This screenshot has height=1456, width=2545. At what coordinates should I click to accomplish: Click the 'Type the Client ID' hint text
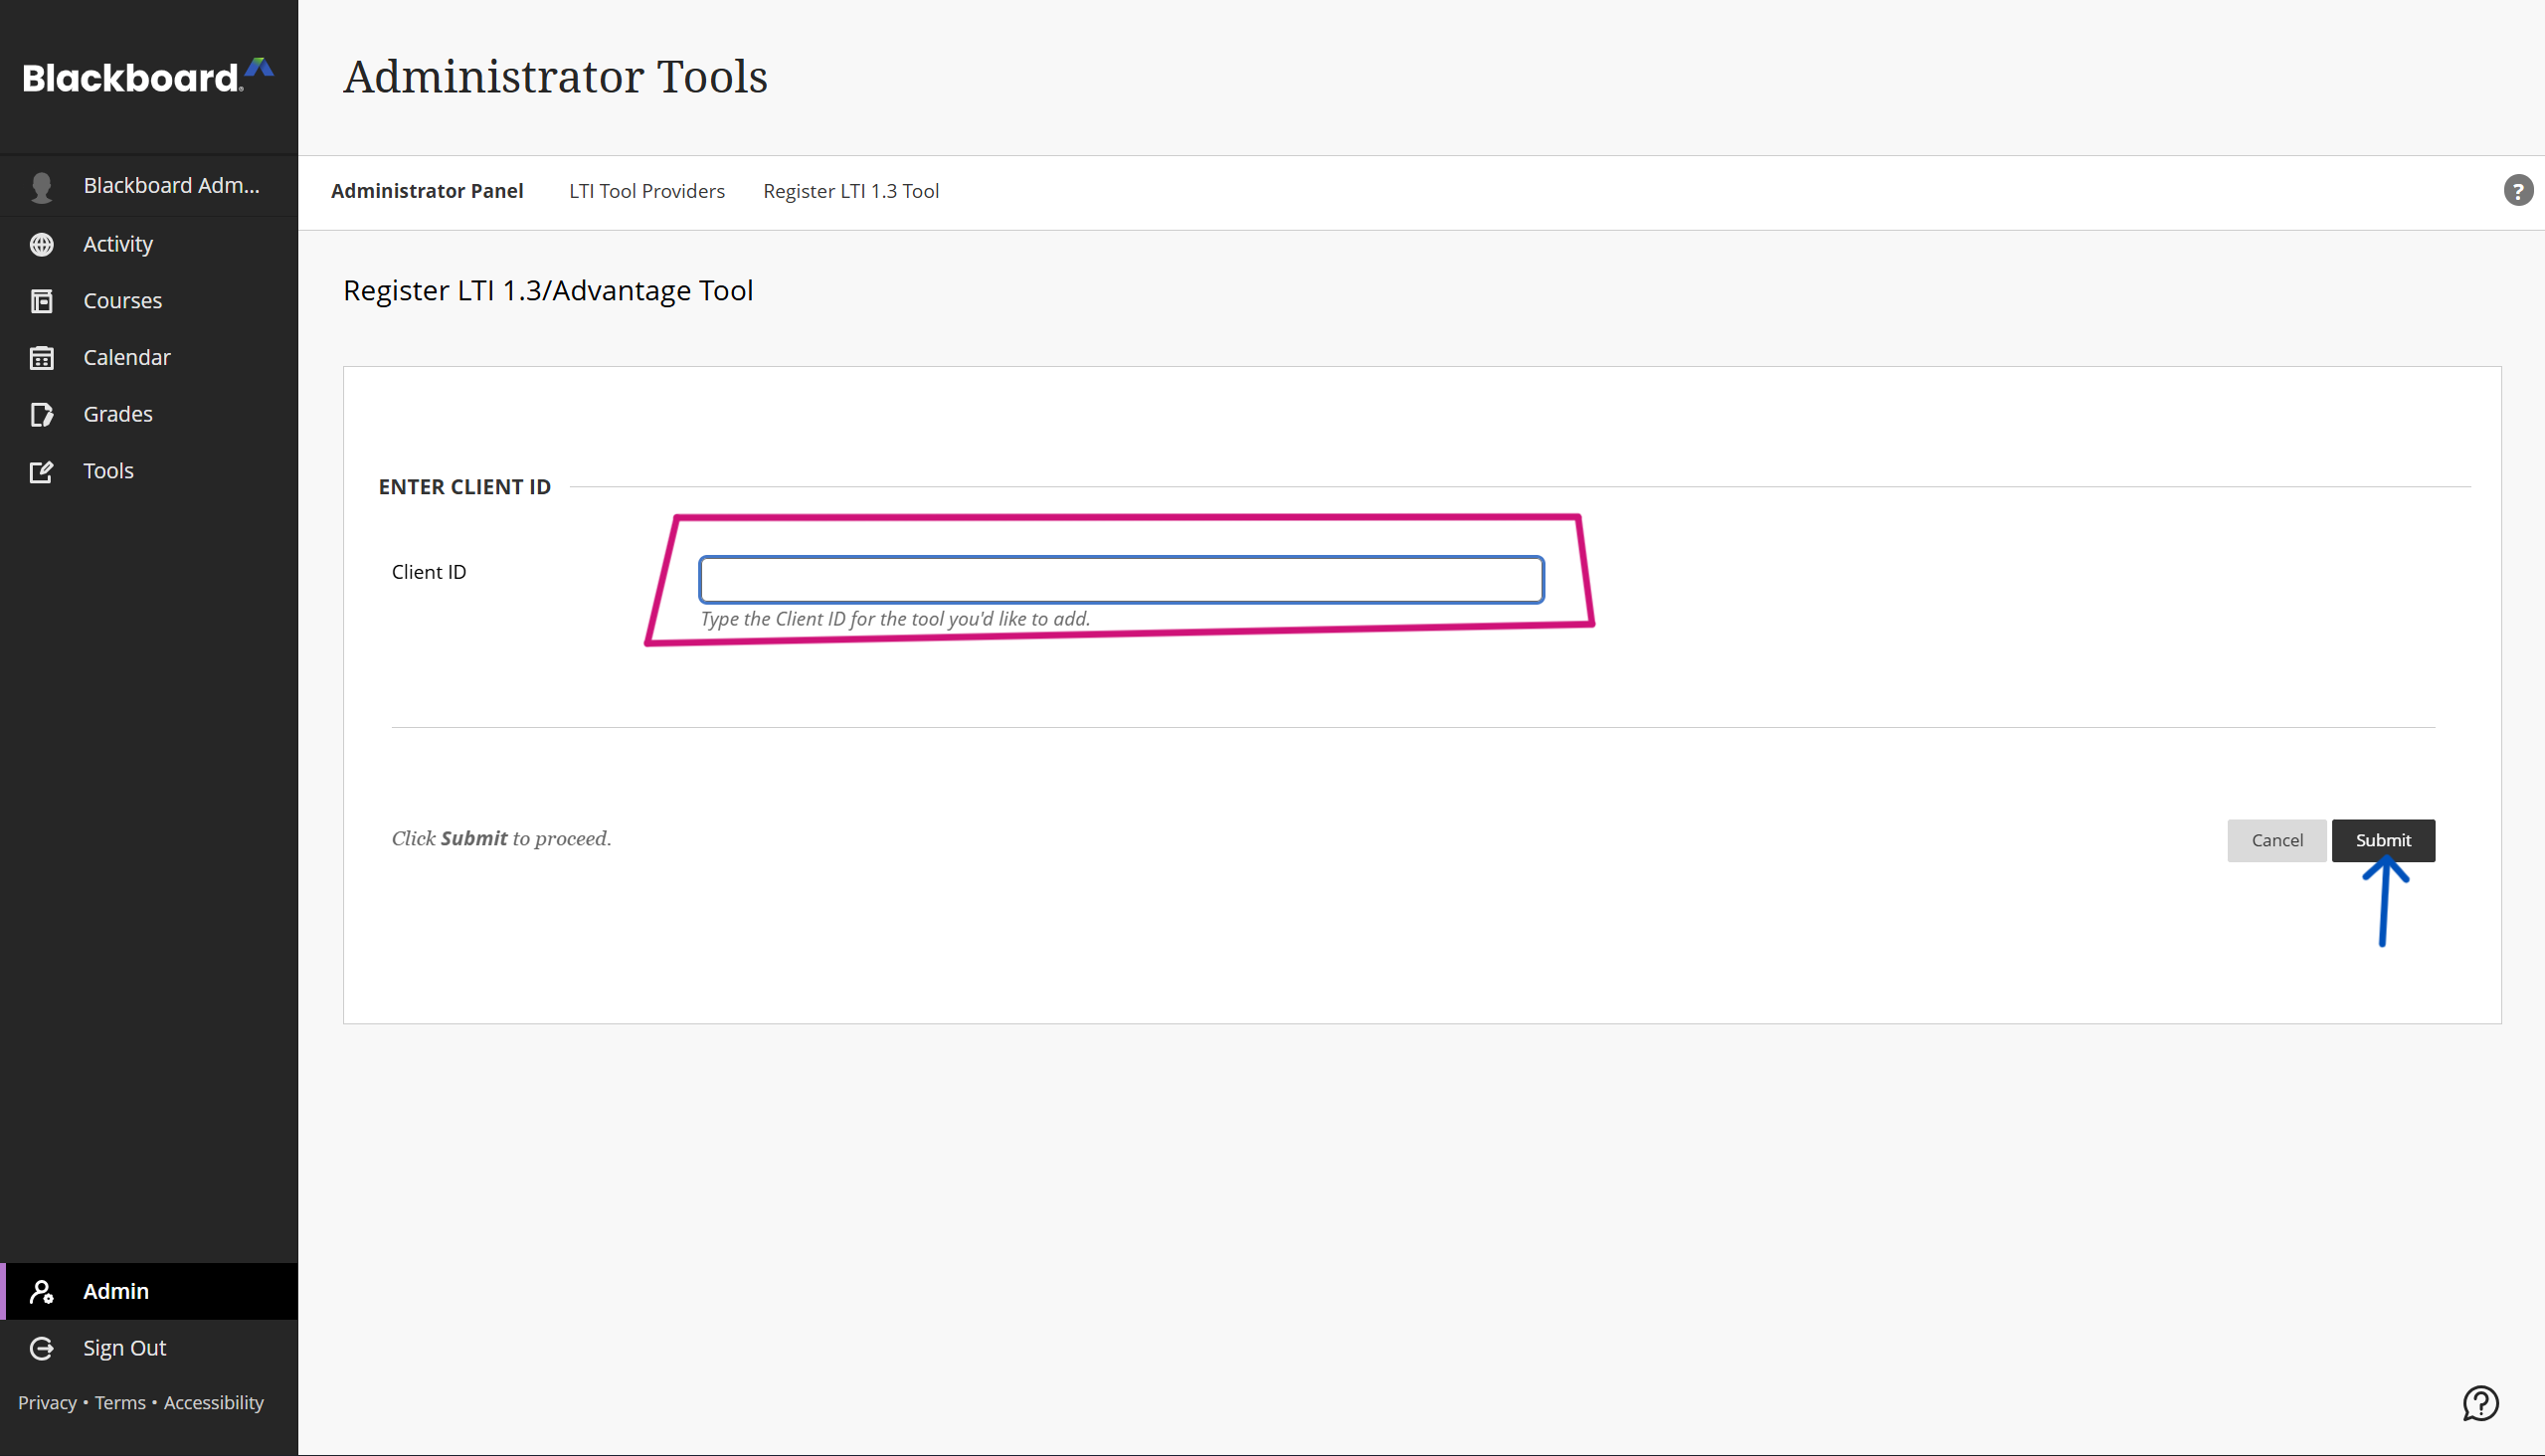895,619
